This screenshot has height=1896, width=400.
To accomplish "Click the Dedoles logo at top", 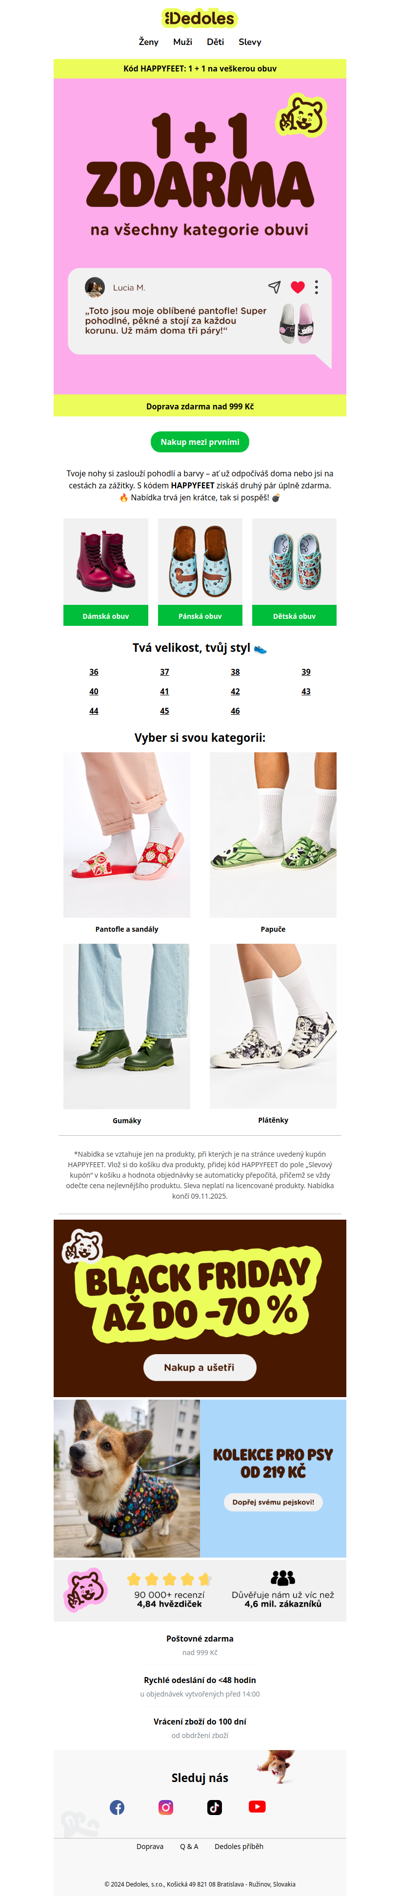I will coord(200,18).
